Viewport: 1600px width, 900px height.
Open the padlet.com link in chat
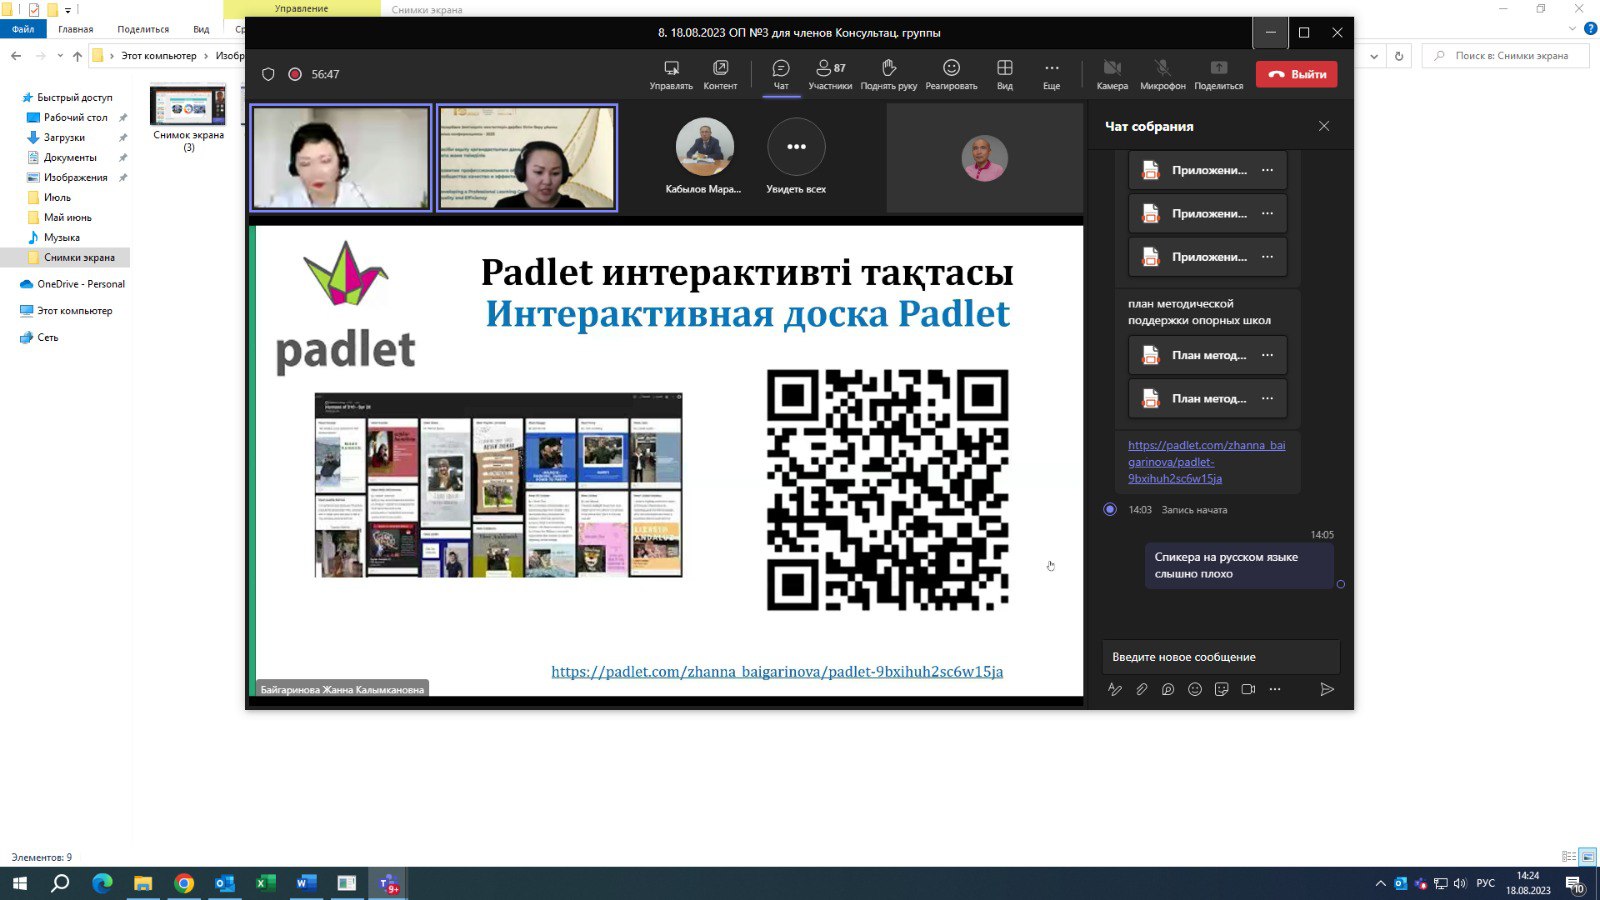pos(1206,462)
